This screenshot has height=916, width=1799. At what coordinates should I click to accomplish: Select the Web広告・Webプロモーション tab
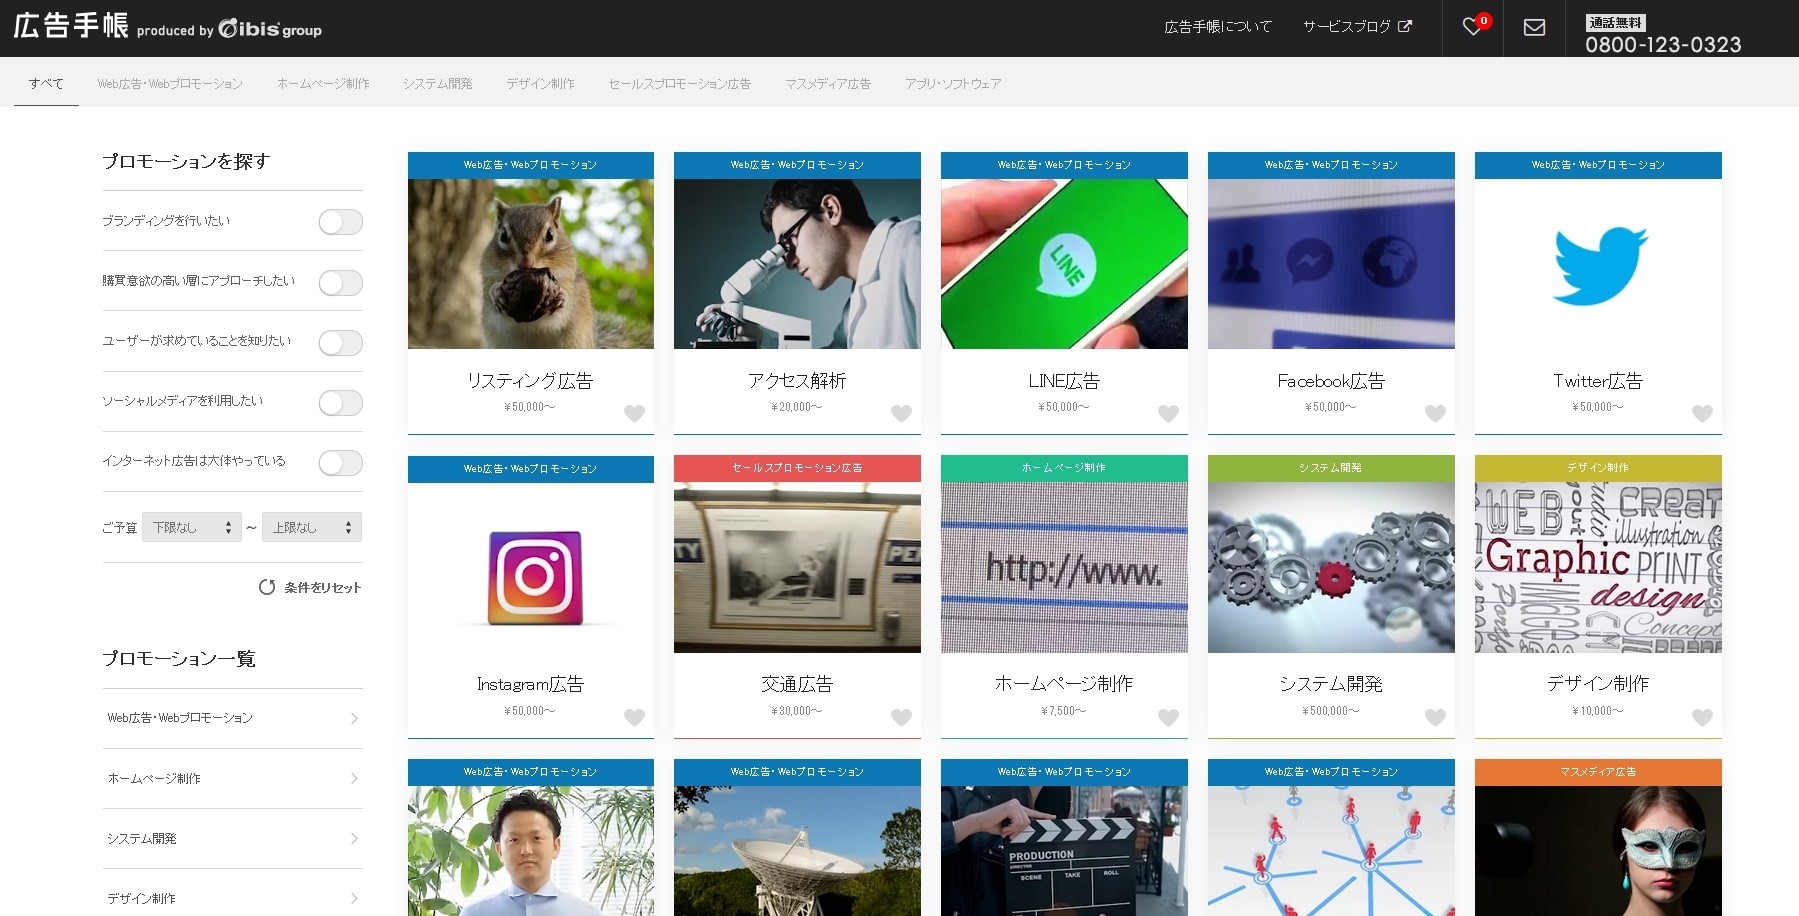[170, 84]
